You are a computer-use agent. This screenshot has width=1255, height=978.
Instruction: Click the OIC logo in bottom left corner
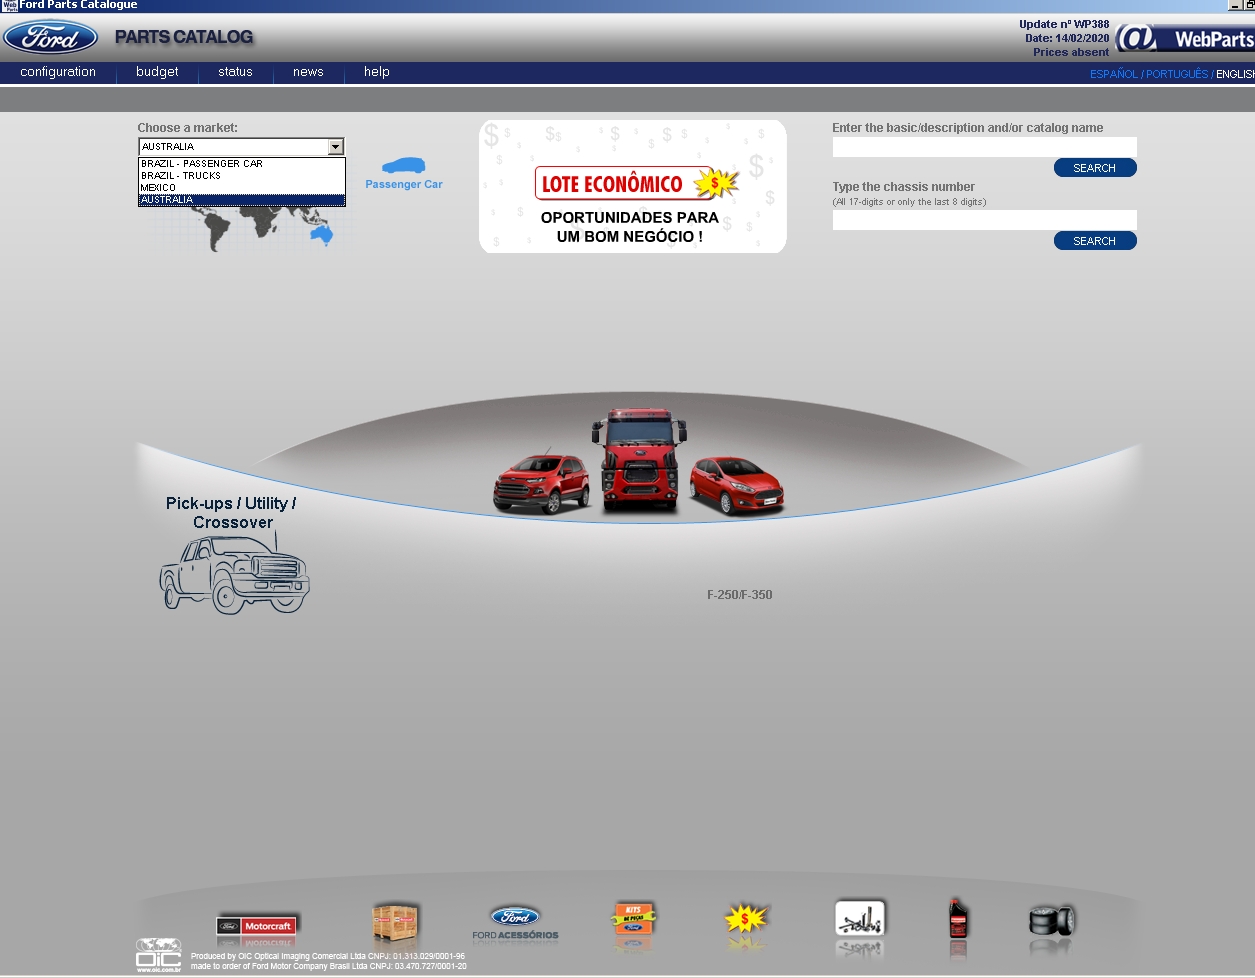pos(159,955)
